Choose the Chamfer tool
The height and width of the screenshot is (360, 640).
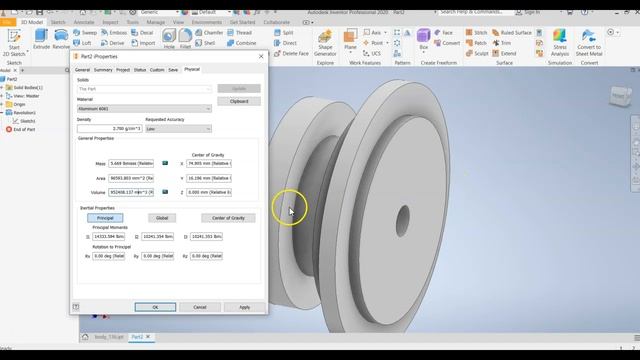(209, 32)
